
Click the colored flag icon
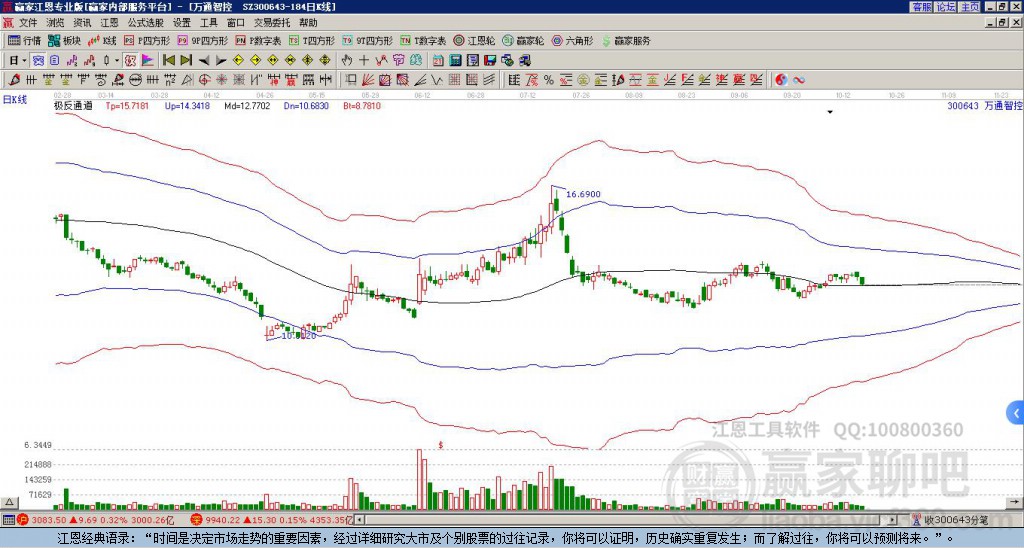pyautogui.click(x=148, y=61)
